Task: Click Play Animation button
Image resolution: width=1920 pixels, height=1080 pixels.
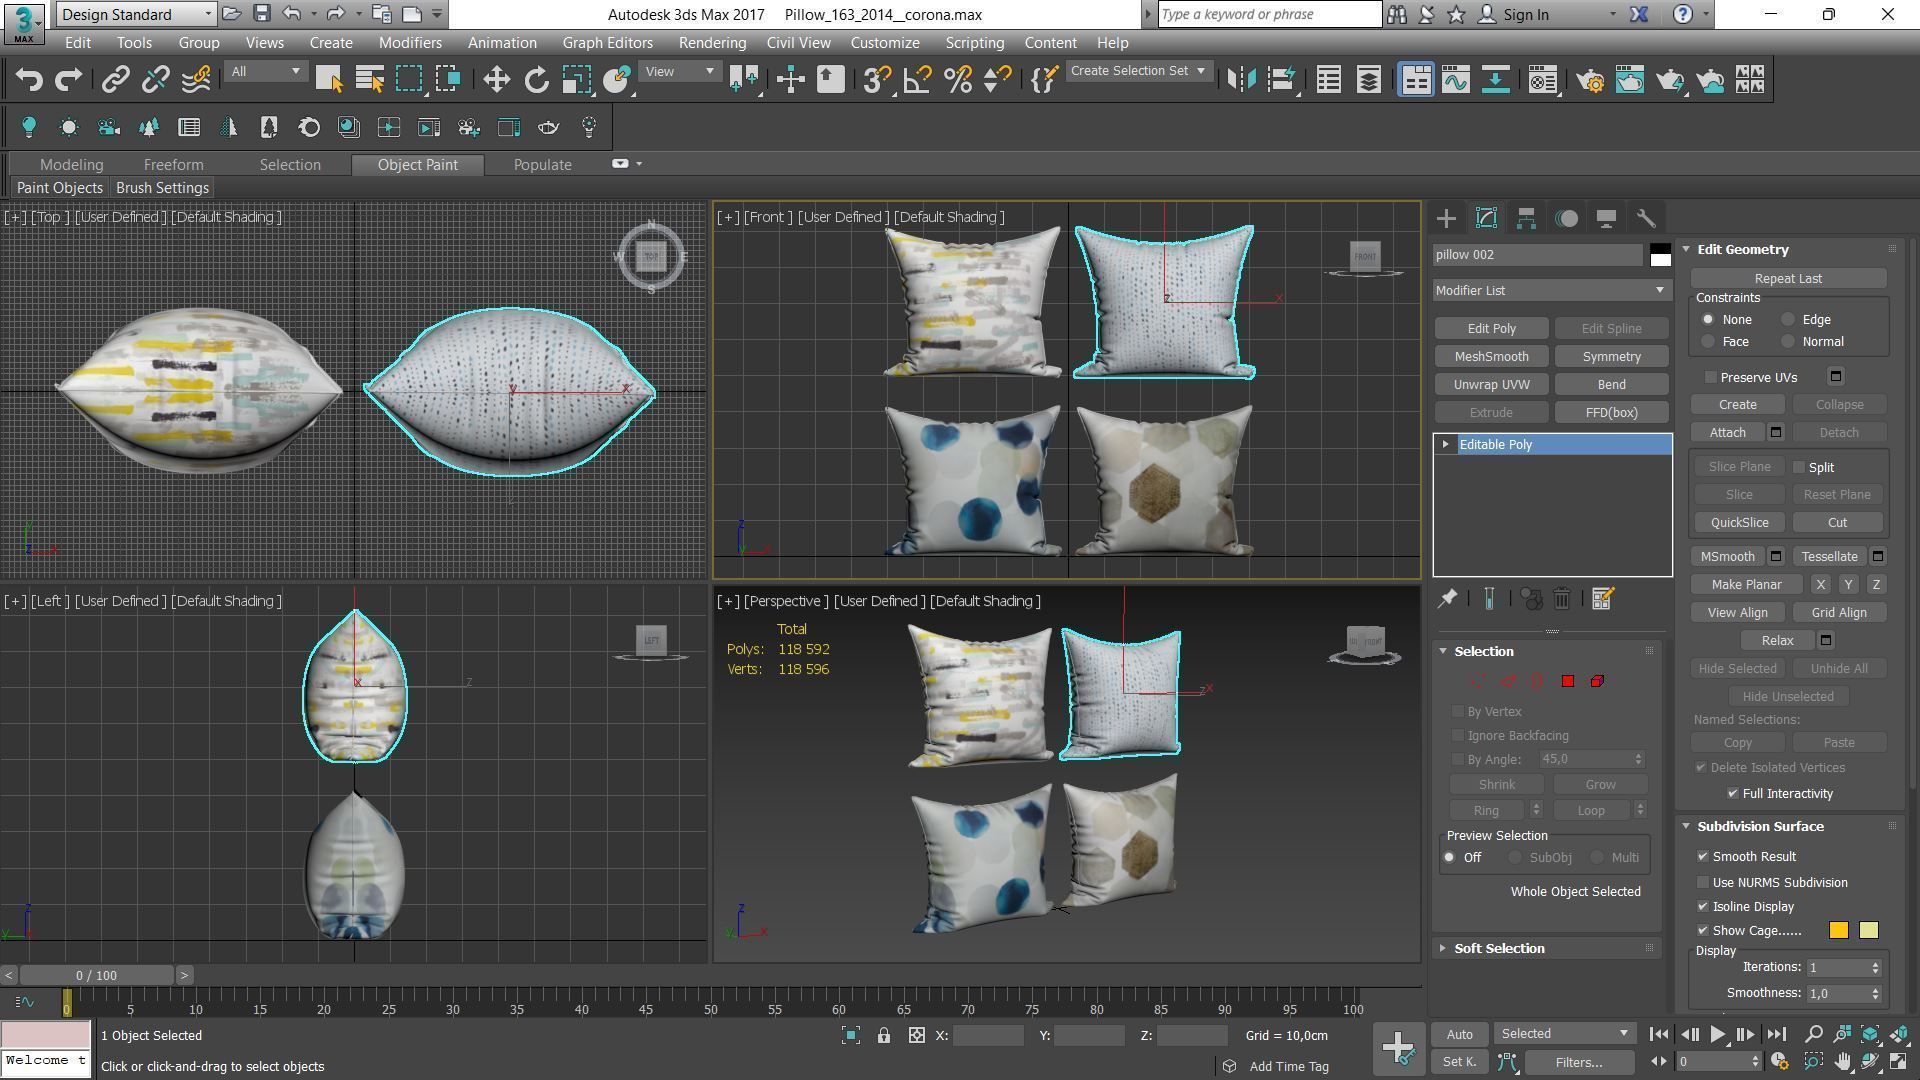Action: point(1717,1035)
